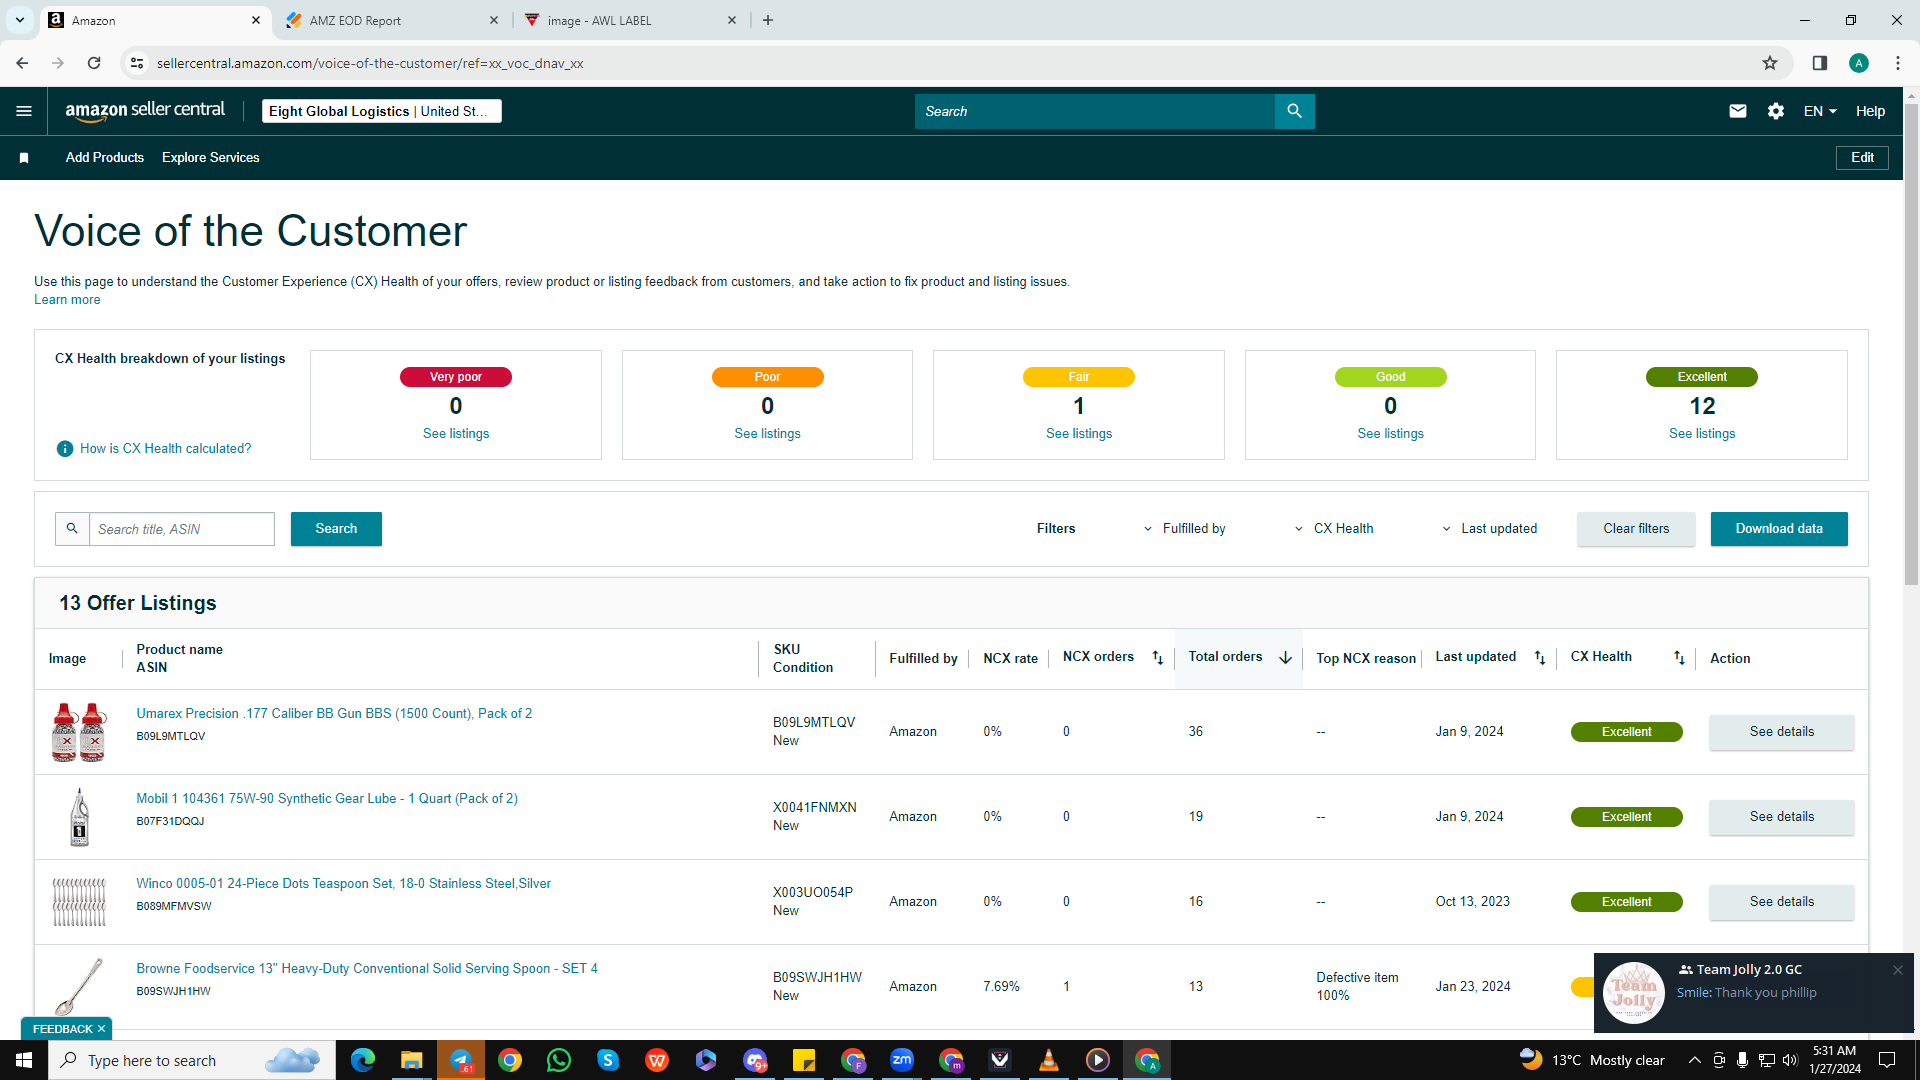Go back to the previous page

22,63
